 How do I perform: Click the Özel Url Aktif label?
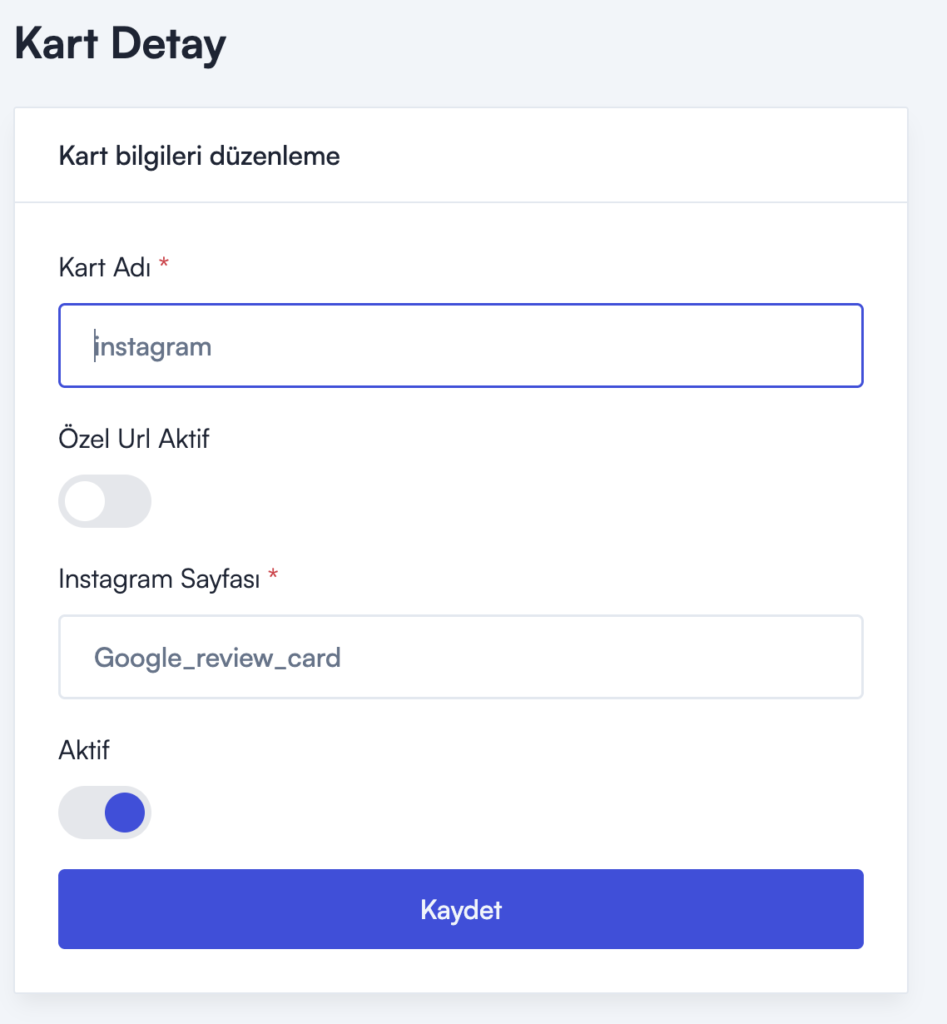click(x=134, y=438)
